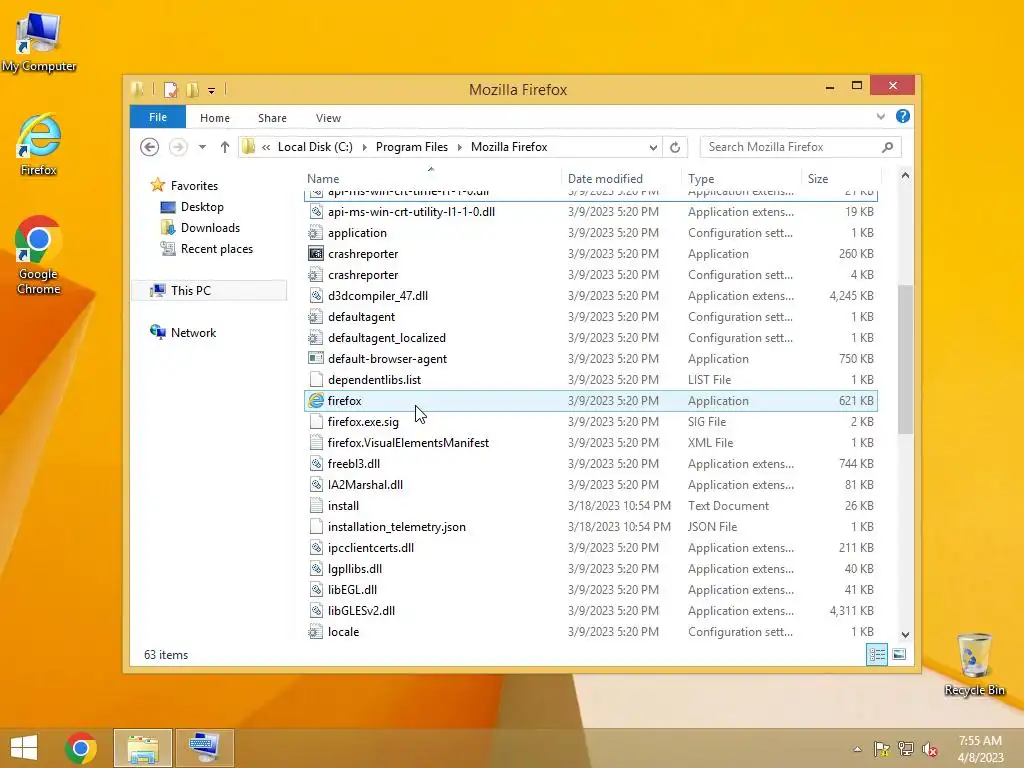1024x768 pixels.
Task: Switch to Details view layout
Action: (877, 654)
